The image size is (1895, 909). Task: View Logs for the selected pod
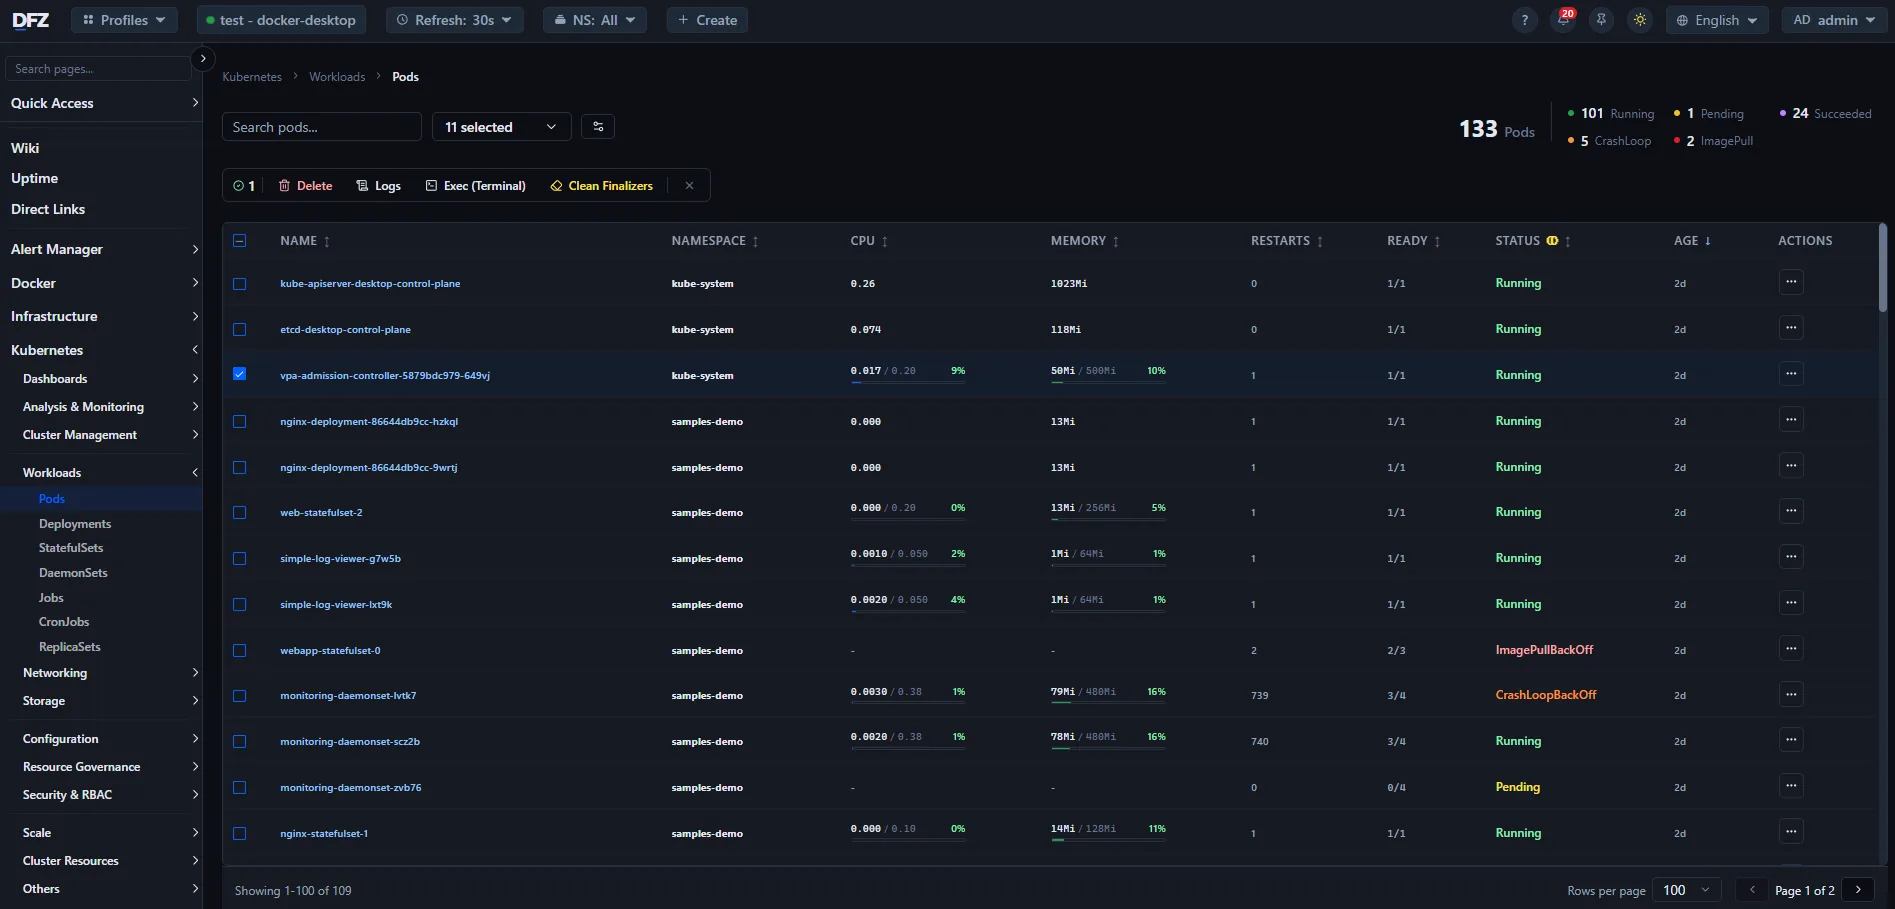coord(379,185)
